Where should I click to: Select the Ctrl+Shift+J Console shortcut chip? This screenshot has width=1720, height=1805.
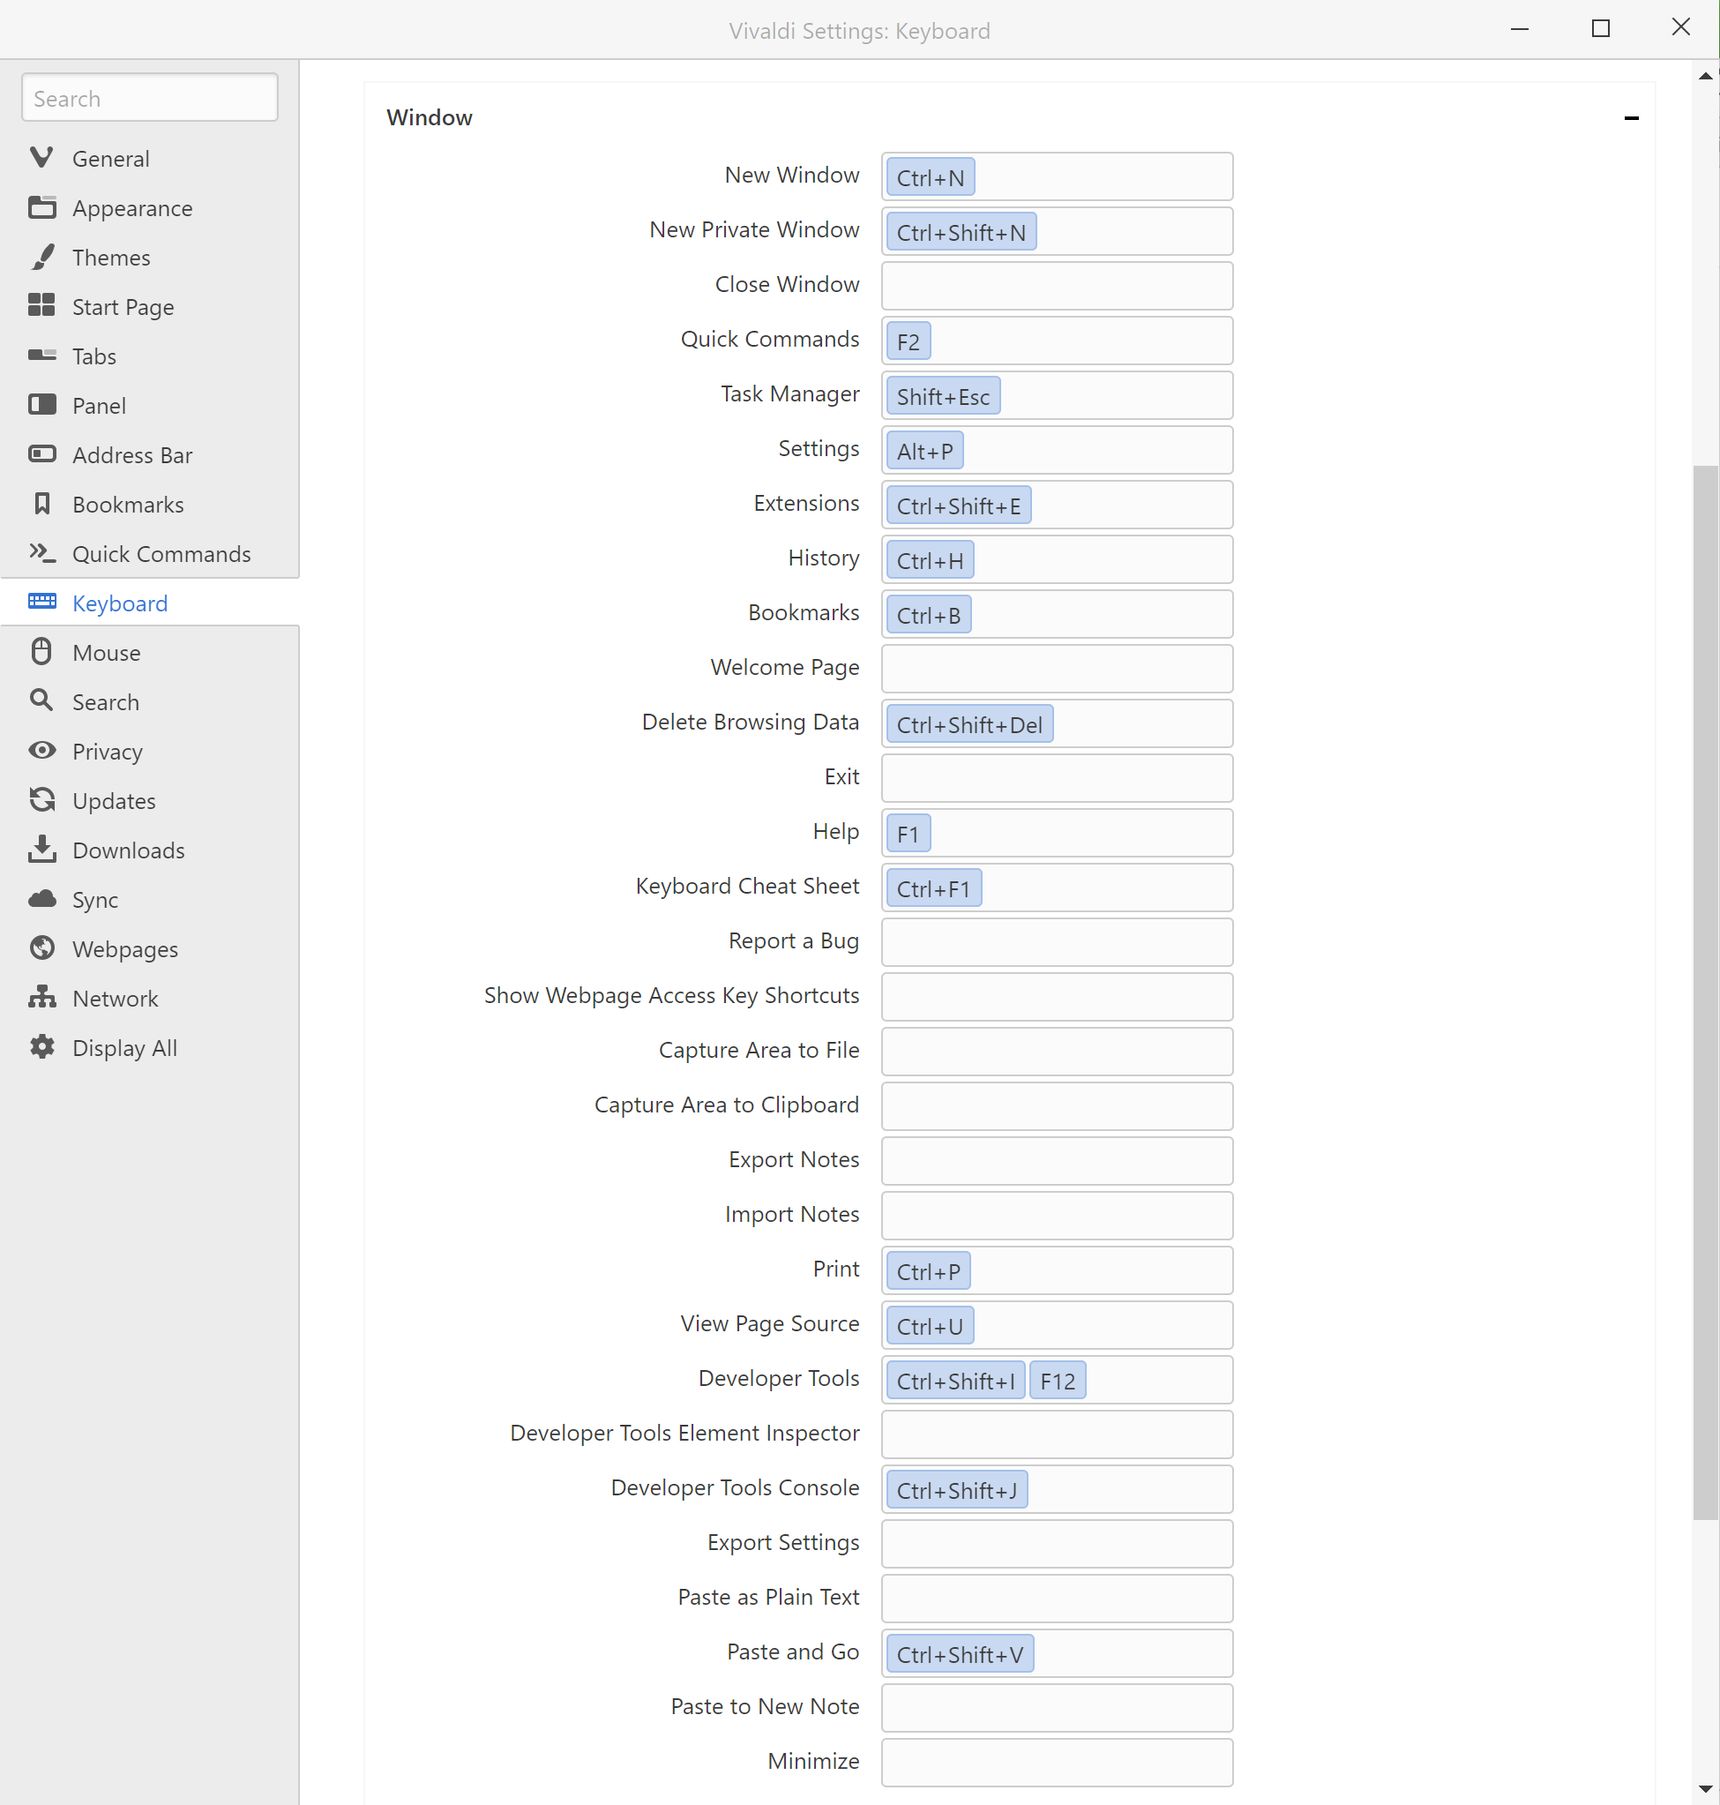click(x=957, y=1490)
